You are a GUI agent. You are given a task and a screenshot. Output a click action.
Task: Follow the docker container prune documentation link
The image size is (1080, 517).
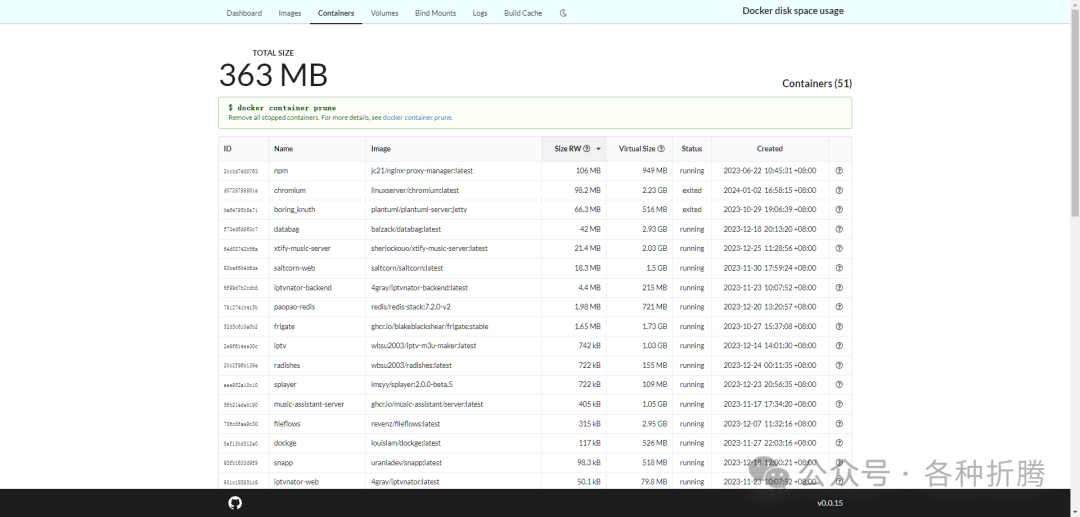pyautogui.click(x=417, y=118)
